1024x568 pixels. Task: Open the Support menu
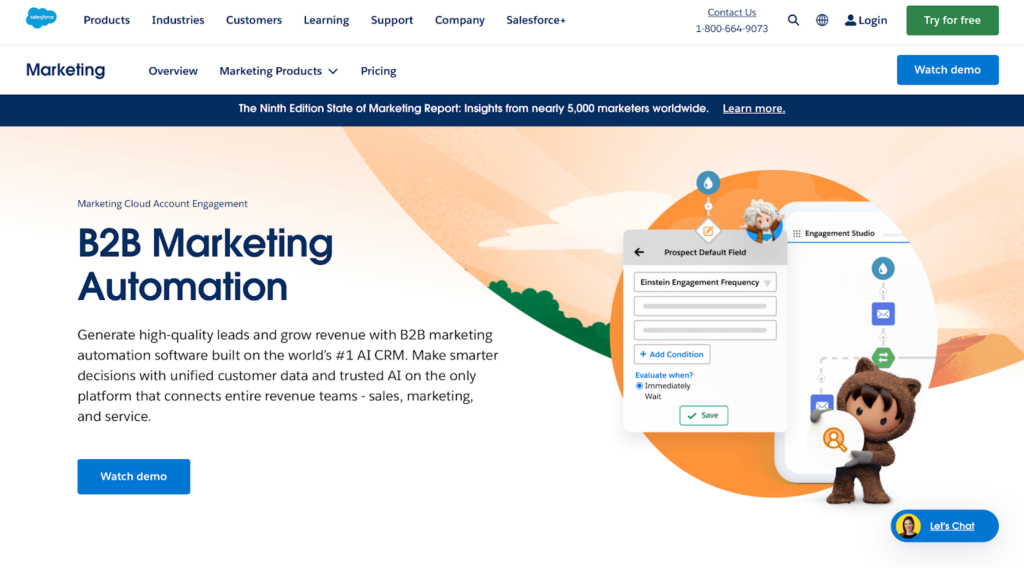(x=392, y=20)
